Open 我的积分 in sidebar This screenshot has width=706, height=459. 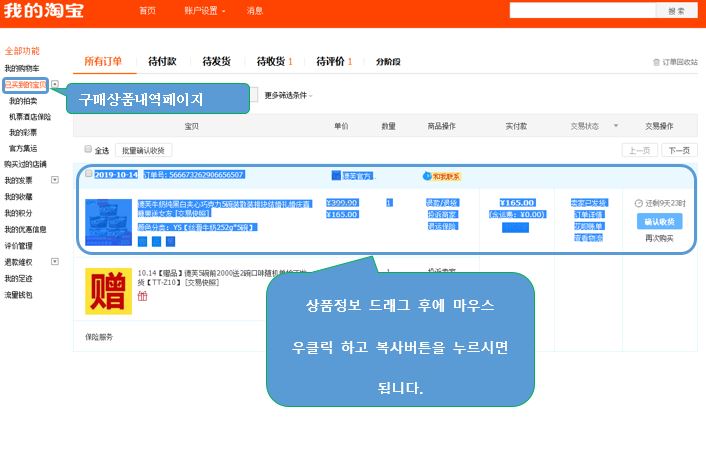(x=18, y=213)
